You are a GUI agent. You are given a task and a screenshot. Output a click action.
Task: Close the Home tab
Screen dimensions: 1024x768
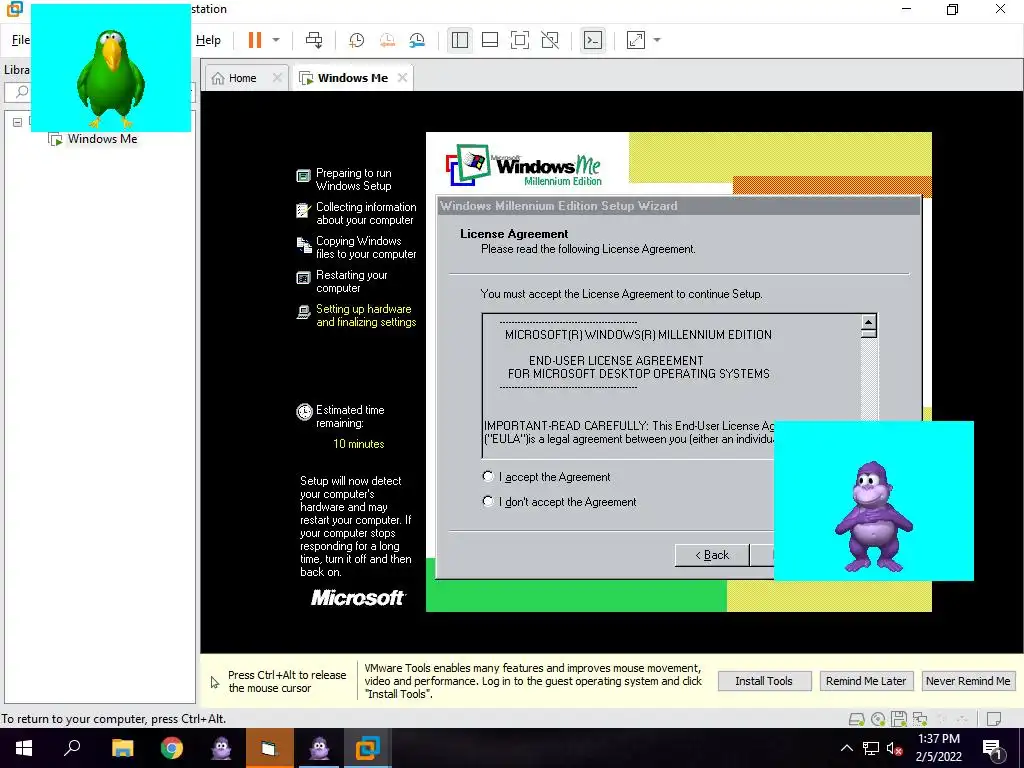point(278,78)
